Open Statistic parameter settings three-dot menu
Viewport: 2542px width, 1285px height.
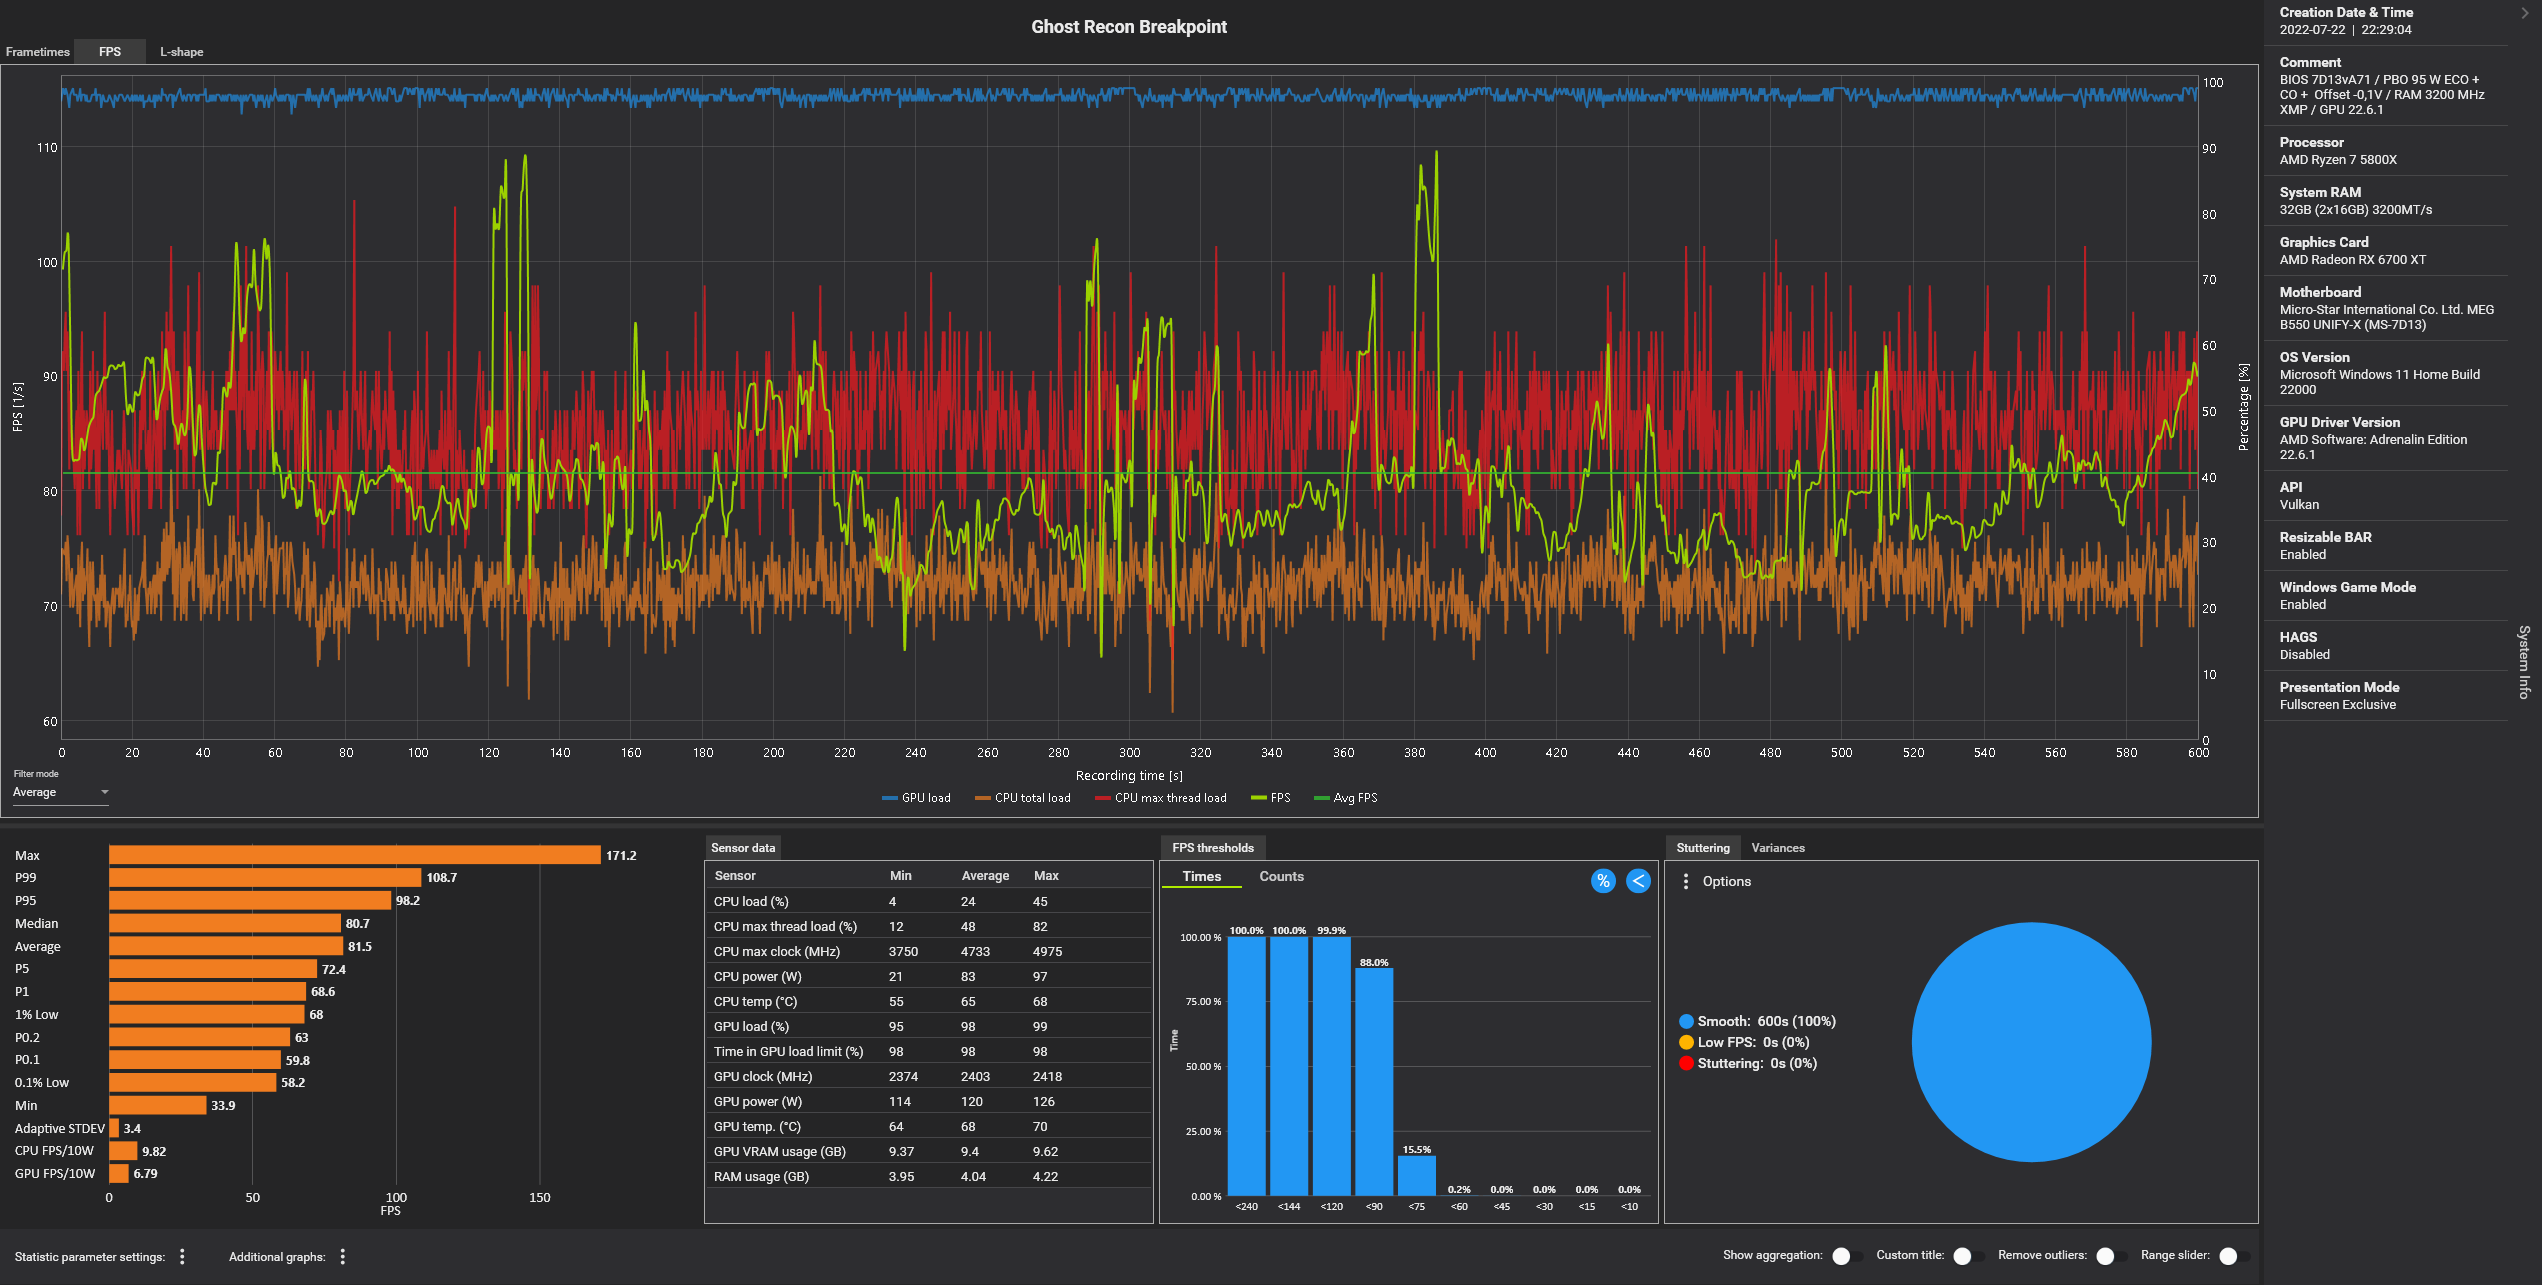[x=182, y=1256]
